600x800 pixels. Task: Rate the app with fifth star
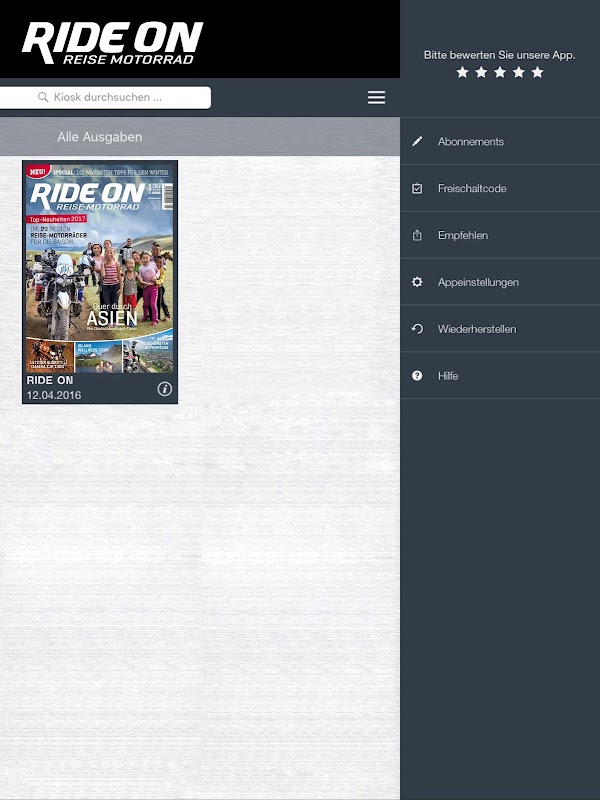537,72
